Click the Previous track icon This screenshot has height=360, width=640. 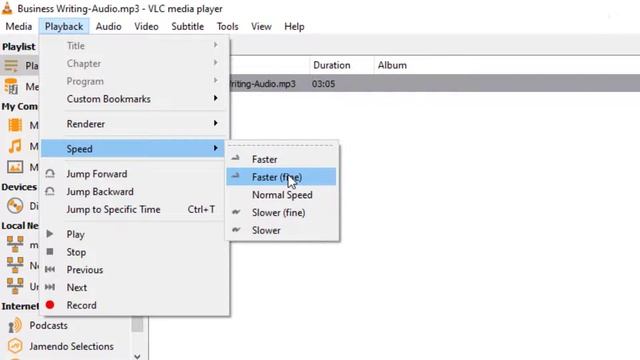click(x=50, y=269)
